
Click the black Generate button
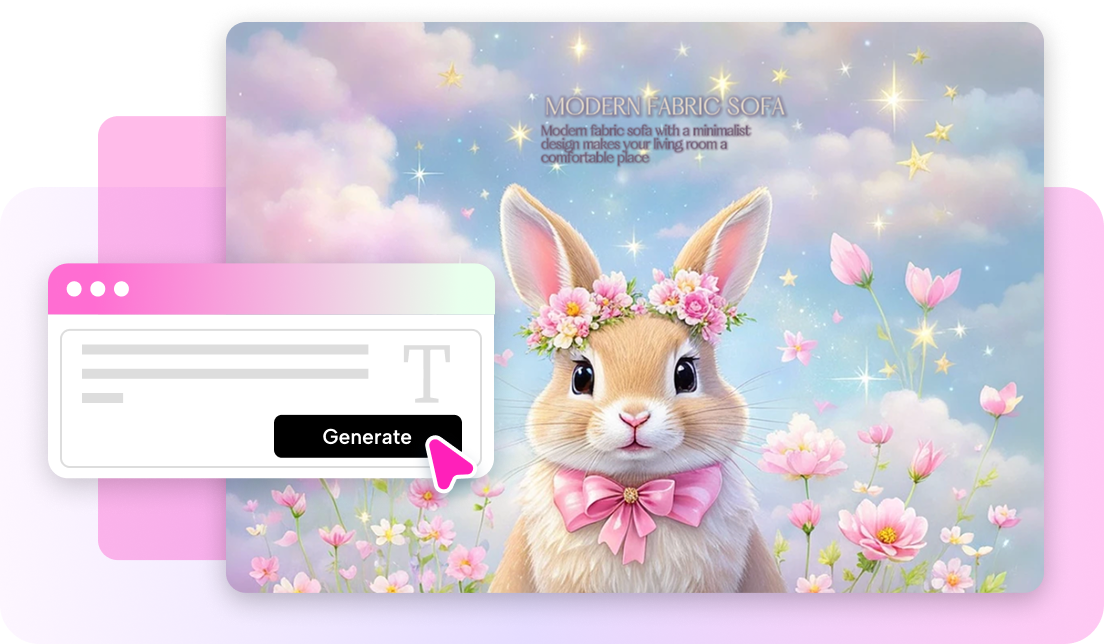(368, 436)
